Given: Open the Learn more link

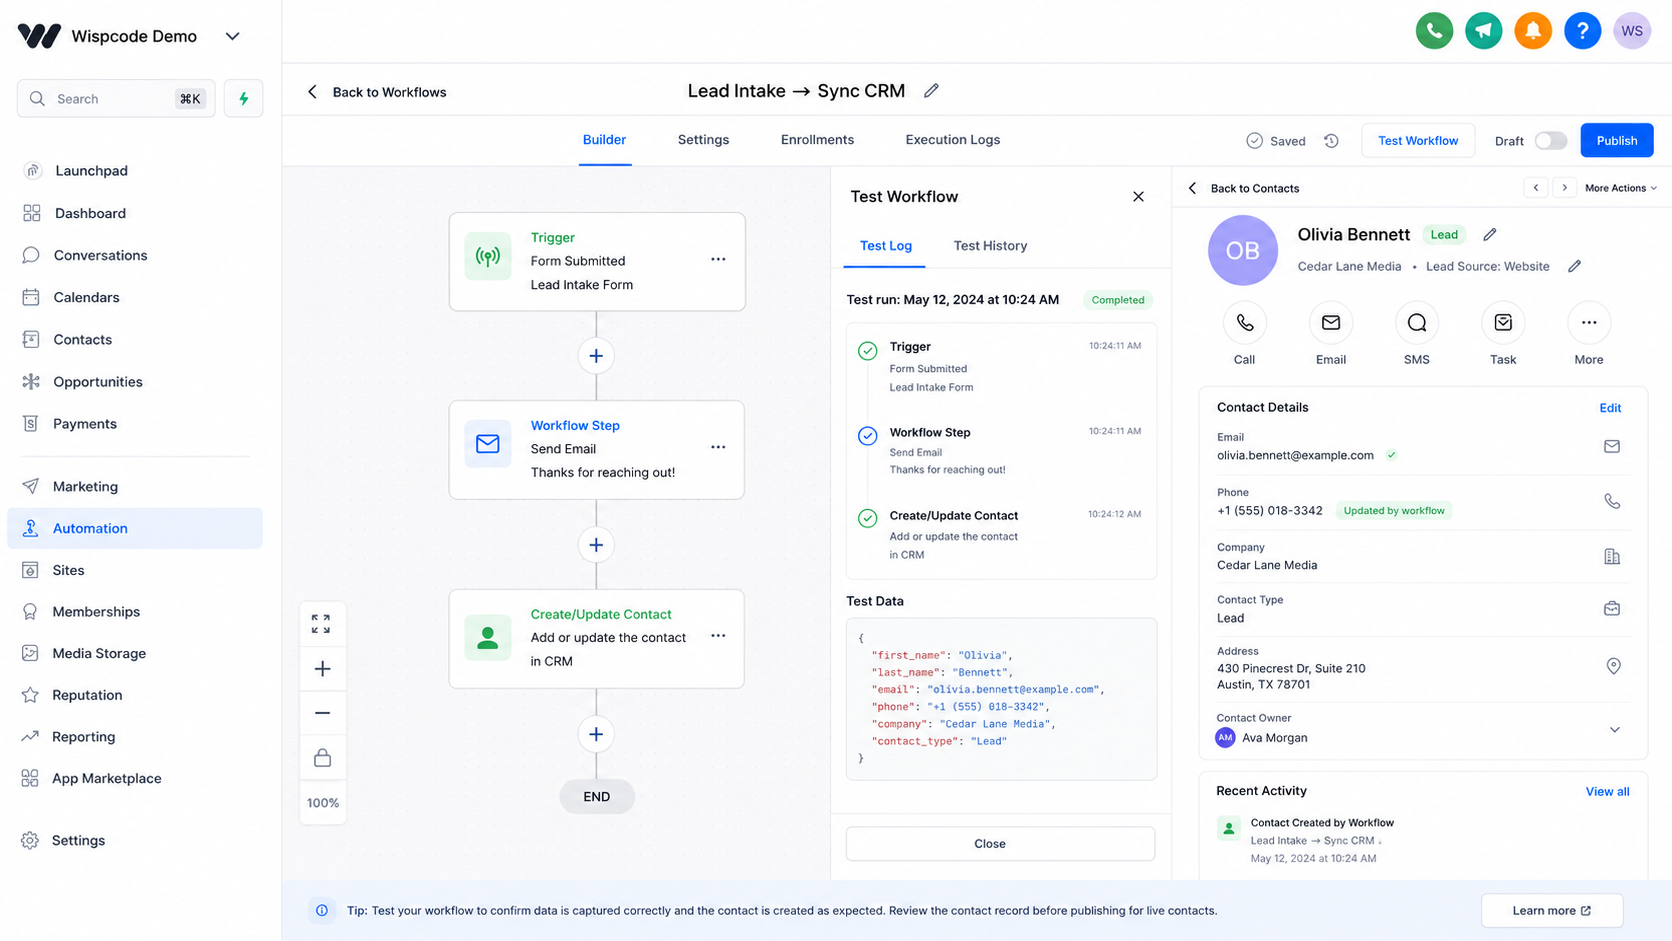Looking at the screenshot, I should point(1552,911).
